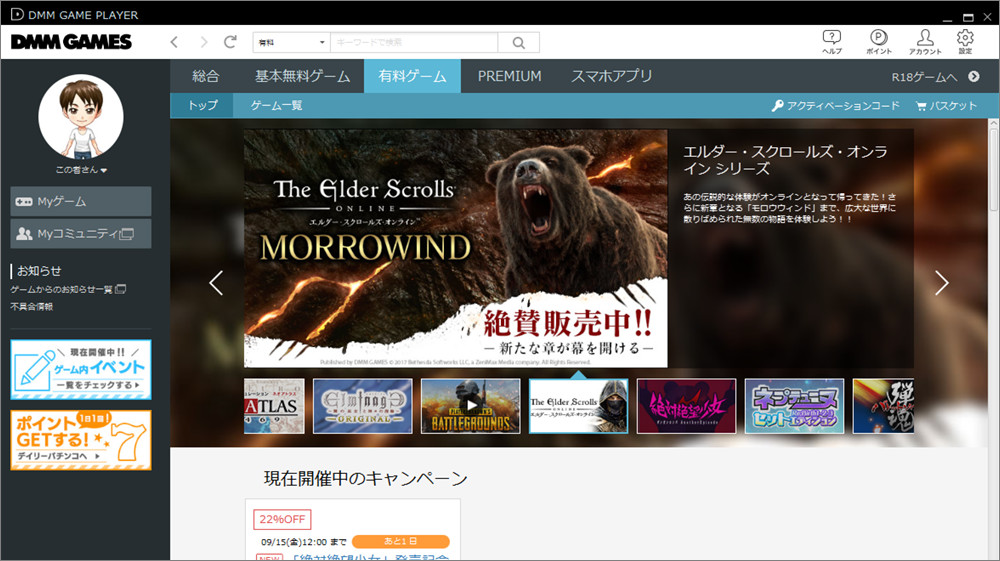Open the Account (アカウント) icon
The width and height of the screenshot is (1000, 561).
click(x=925, y=41)
